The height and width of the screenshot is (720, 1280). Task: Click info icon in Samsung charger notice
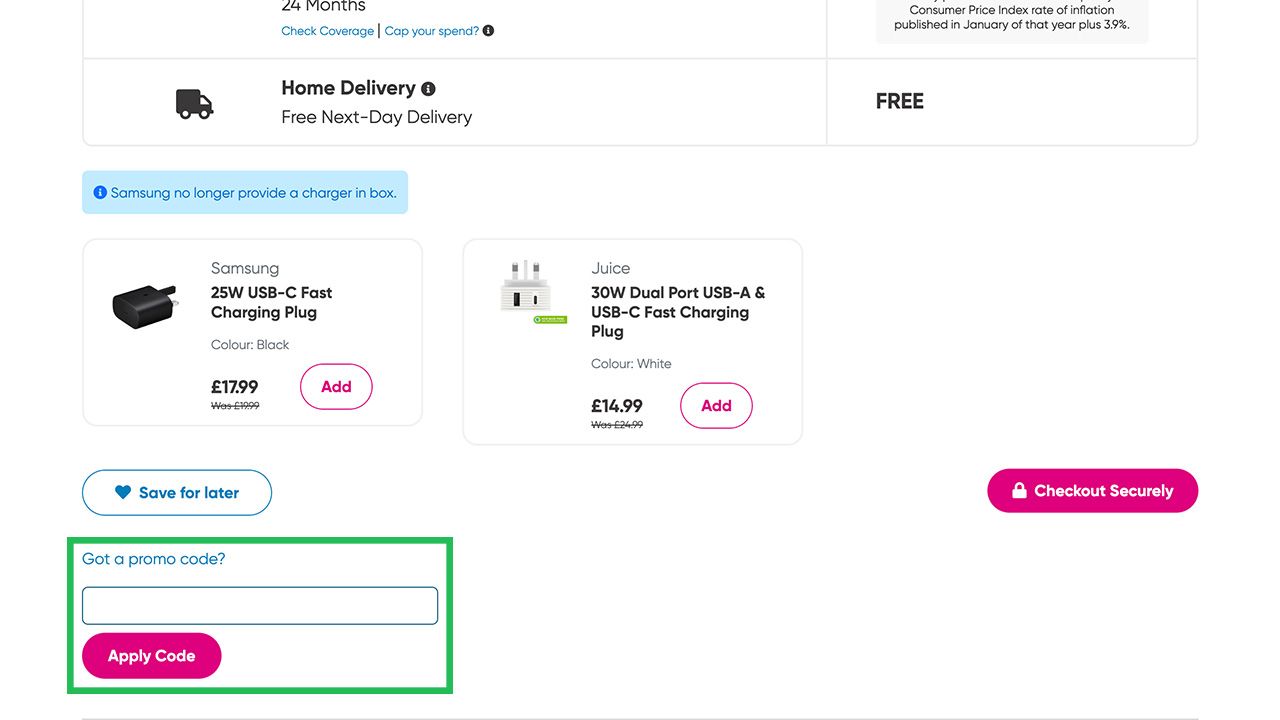100,192
